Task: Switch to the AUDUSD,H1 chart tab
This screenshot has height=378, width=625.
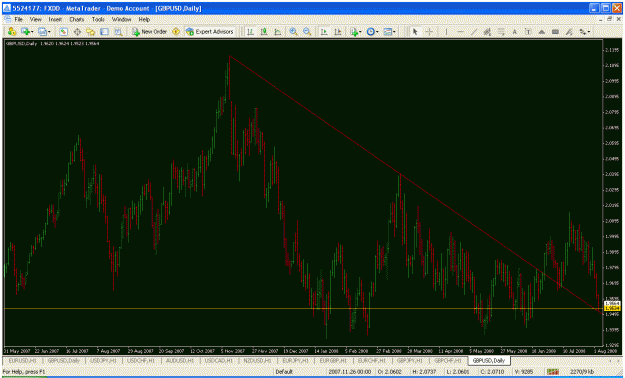Action: coord(180,360)
